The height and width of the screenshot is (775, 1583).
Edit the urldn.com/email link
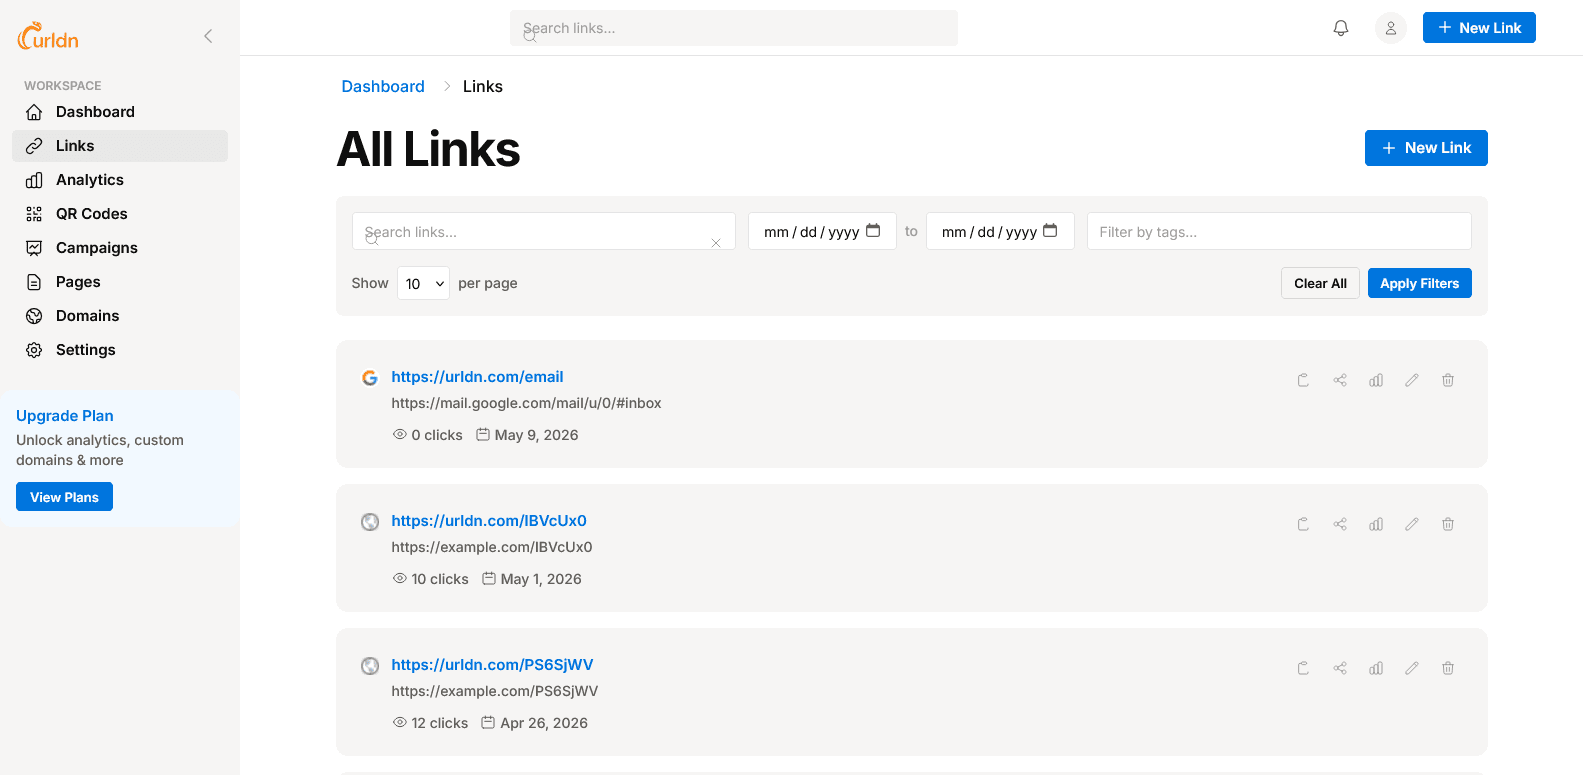(1412, 380)
